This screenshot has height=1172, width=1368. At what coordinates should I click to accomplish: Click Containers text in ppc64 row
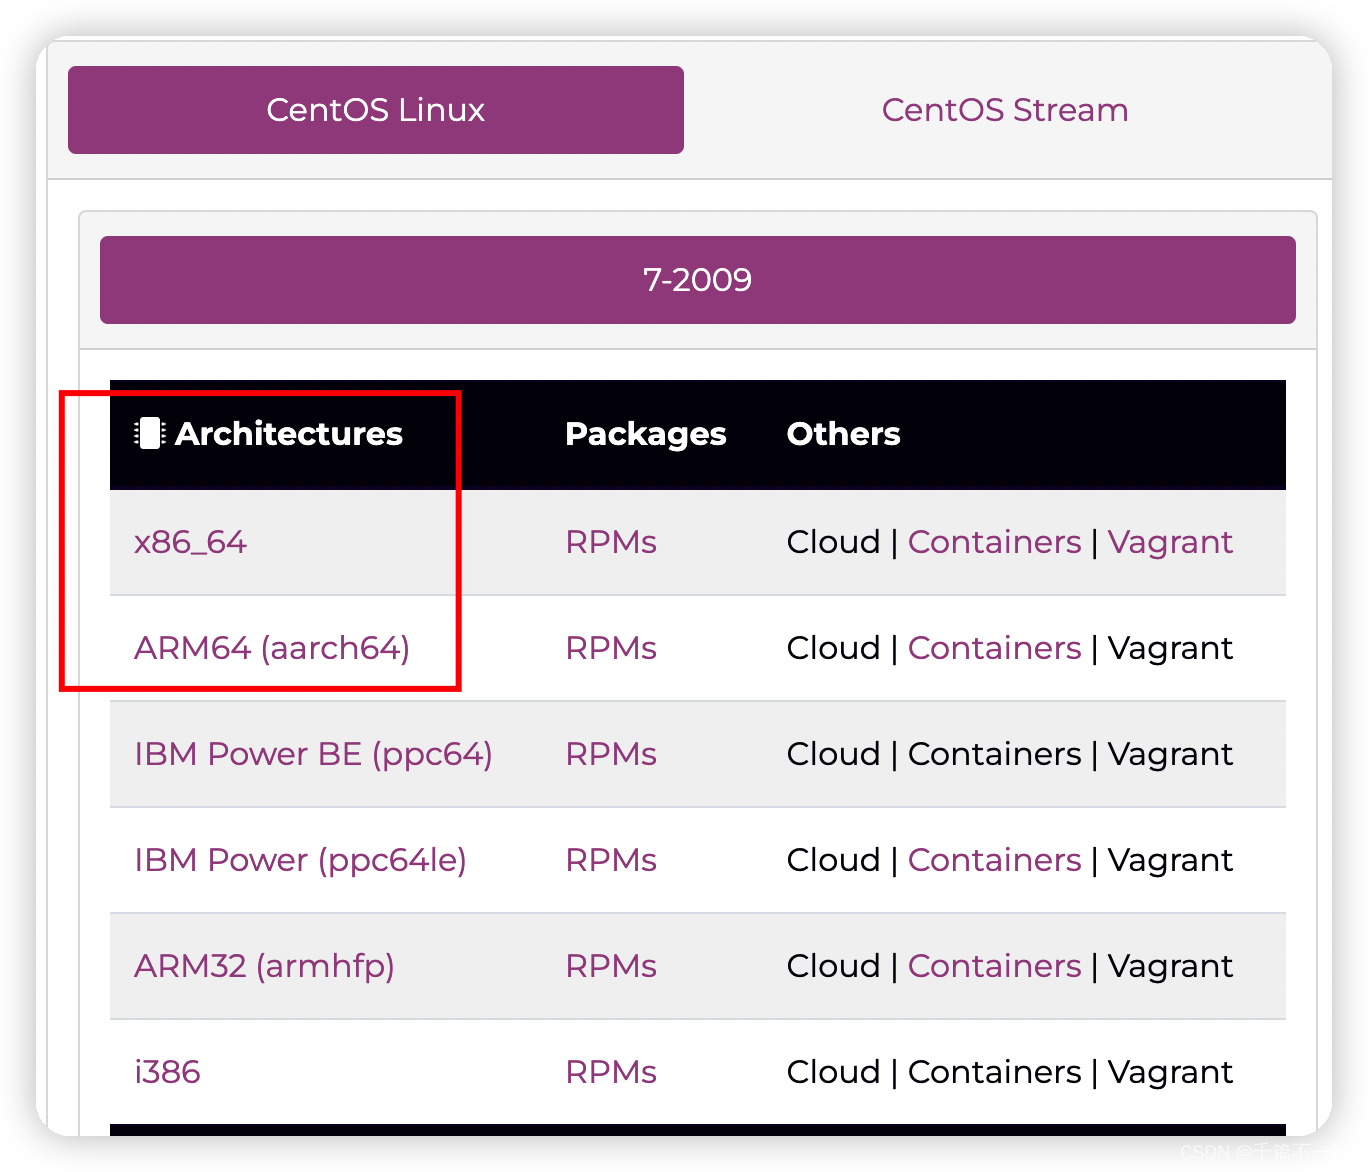[x=994, y=754]
